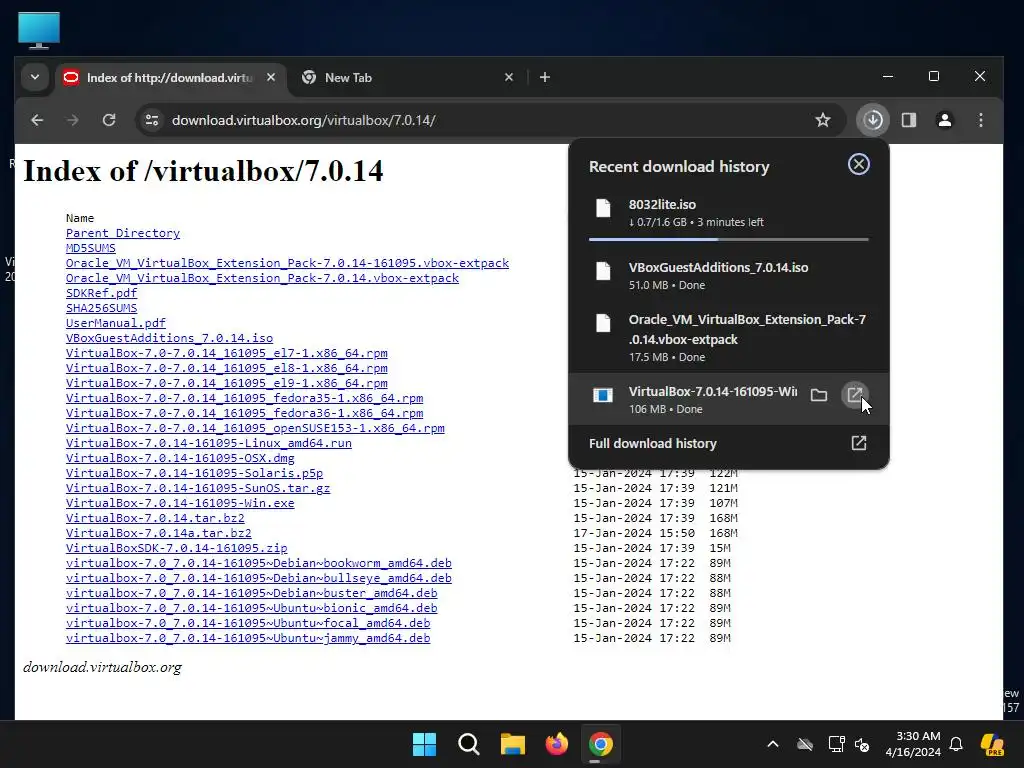This screenshot has width=1024, height=768.
Task: Toggle the Chrome downloads toolbar button
Action: 873,120
